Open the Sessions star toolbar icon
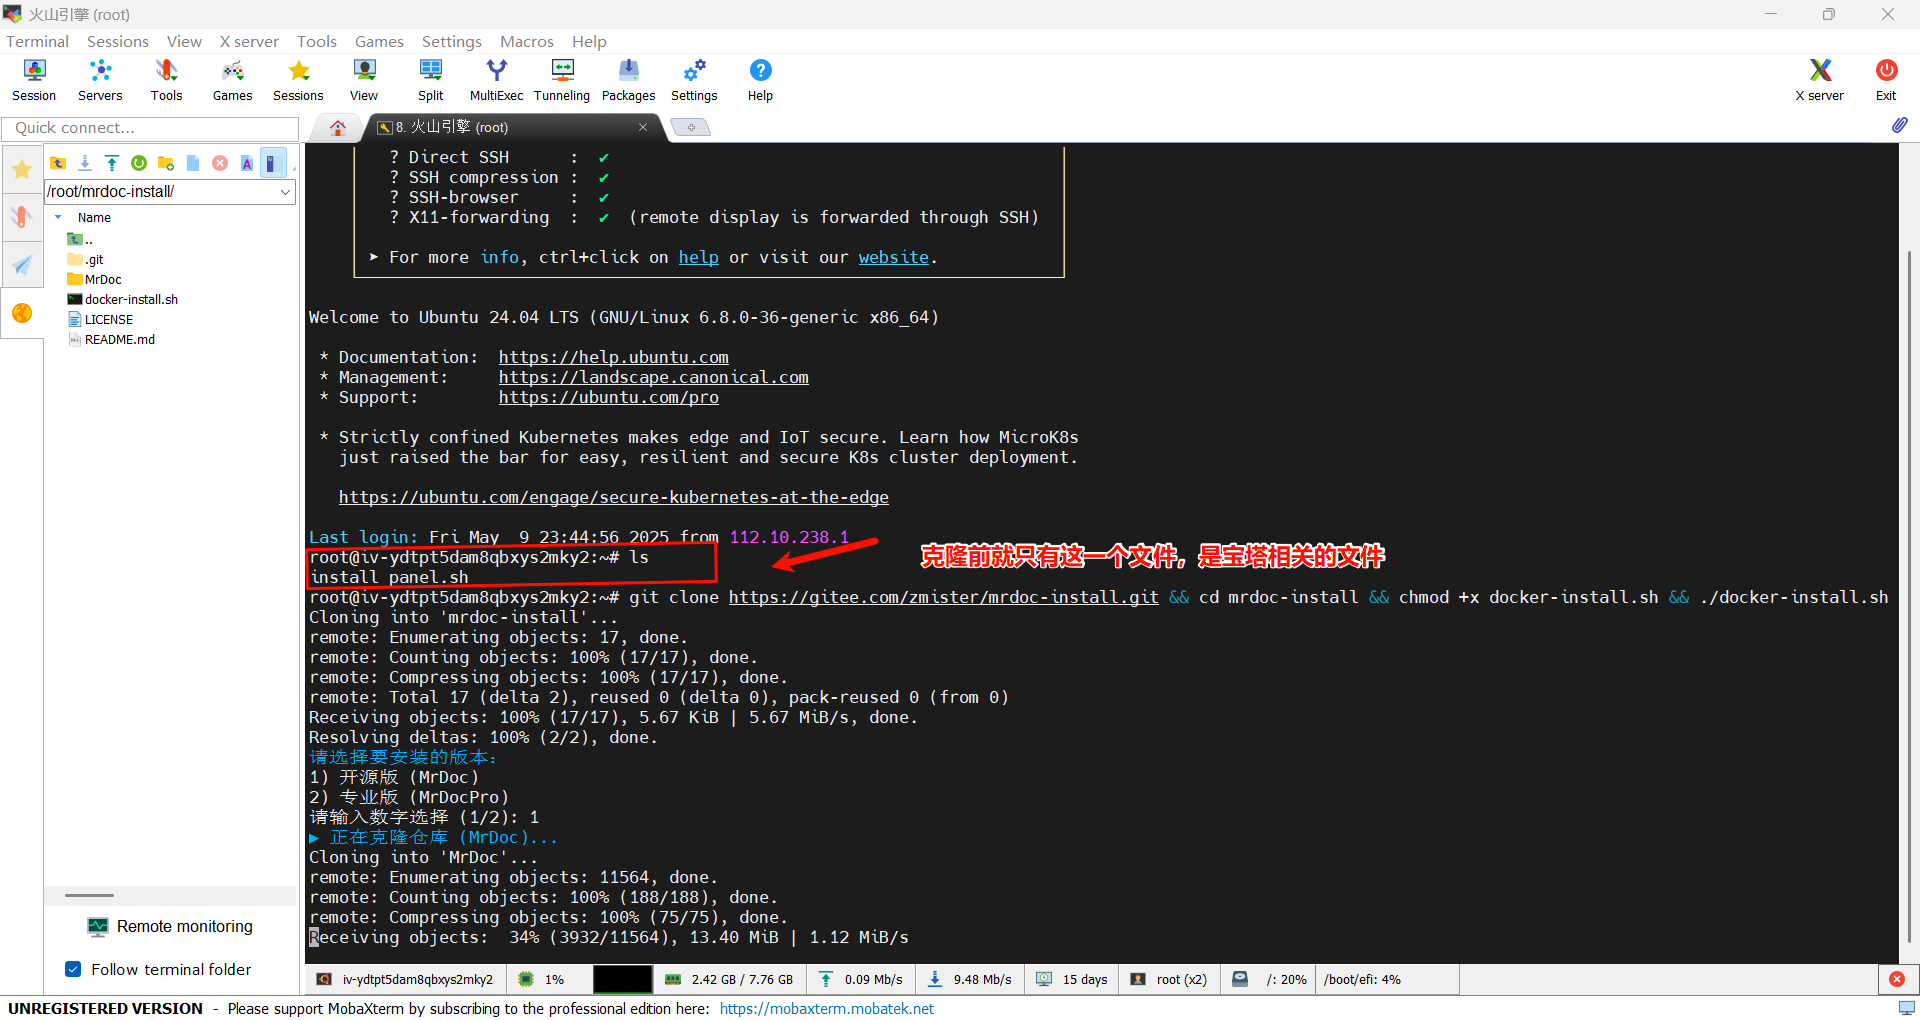Screen dimensions: 1920x1020 [298, 80]
